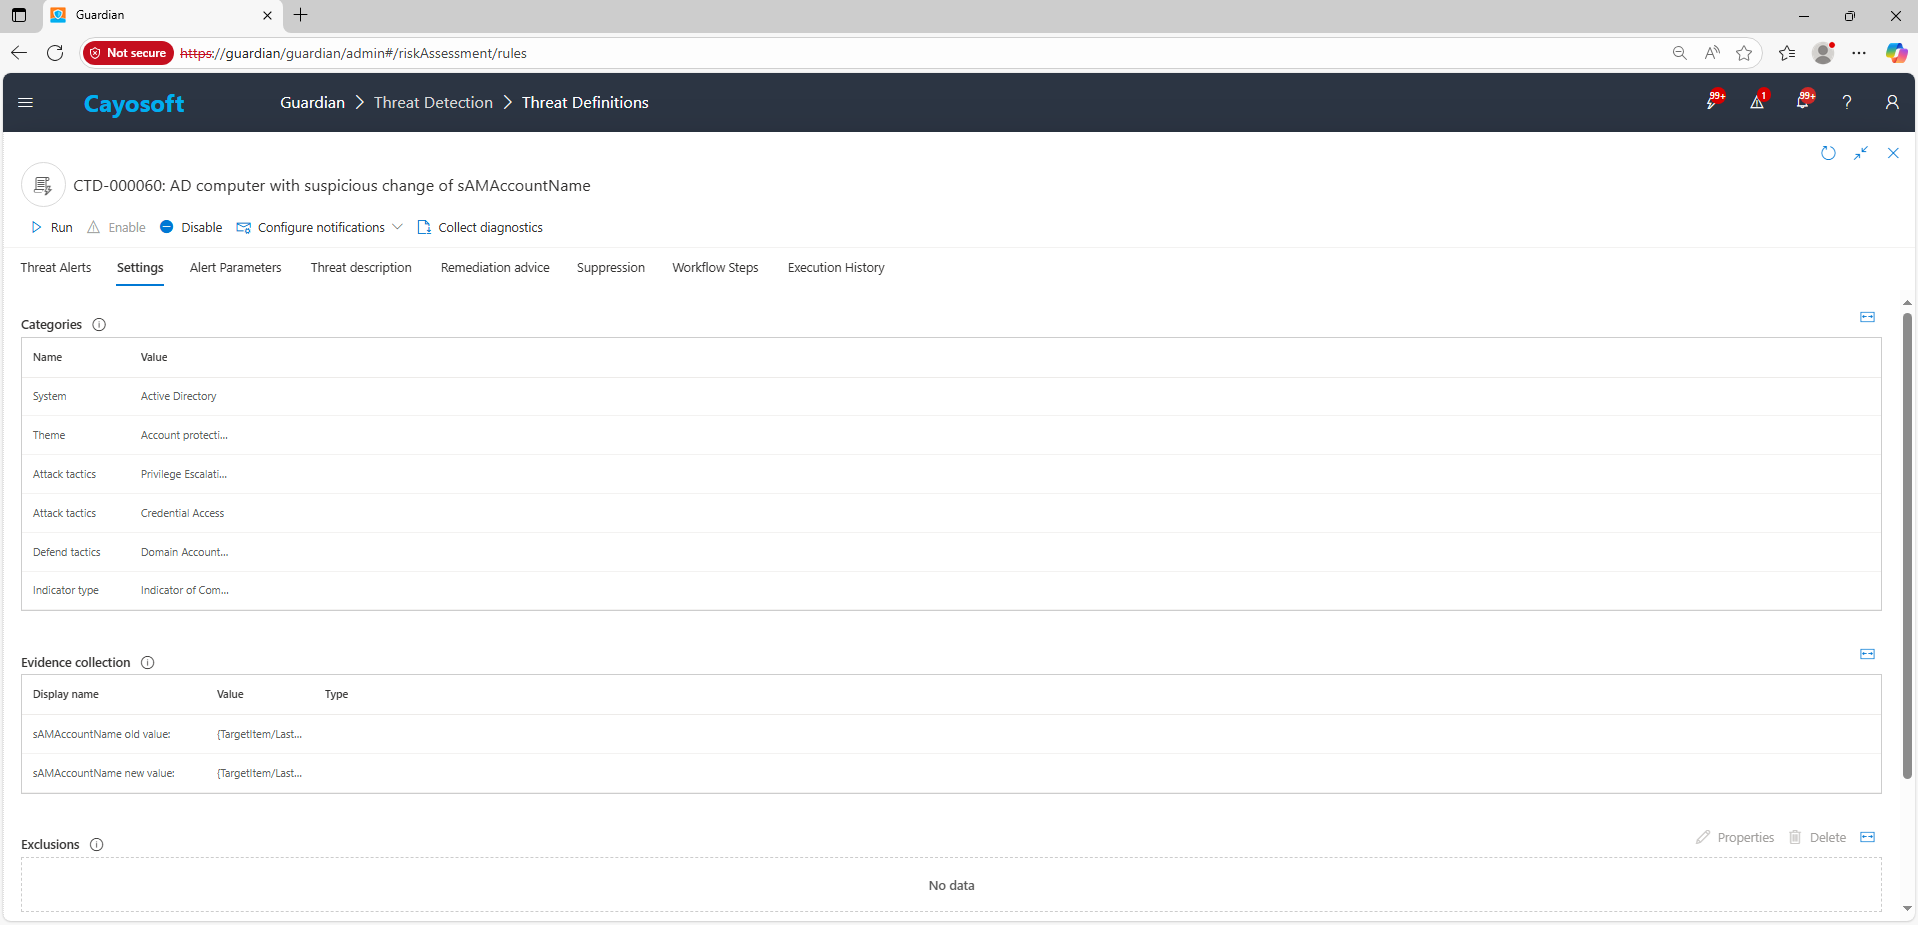Open the hamburger navigation menu
Screen dimensions: 1918x925
click(x=26, y=102)
